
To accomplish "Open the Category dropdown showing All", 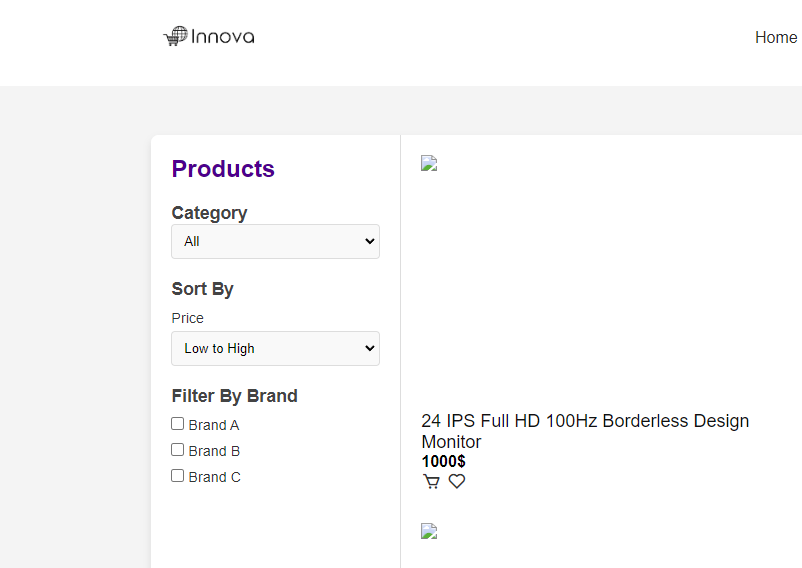I will tap(275, 241).
